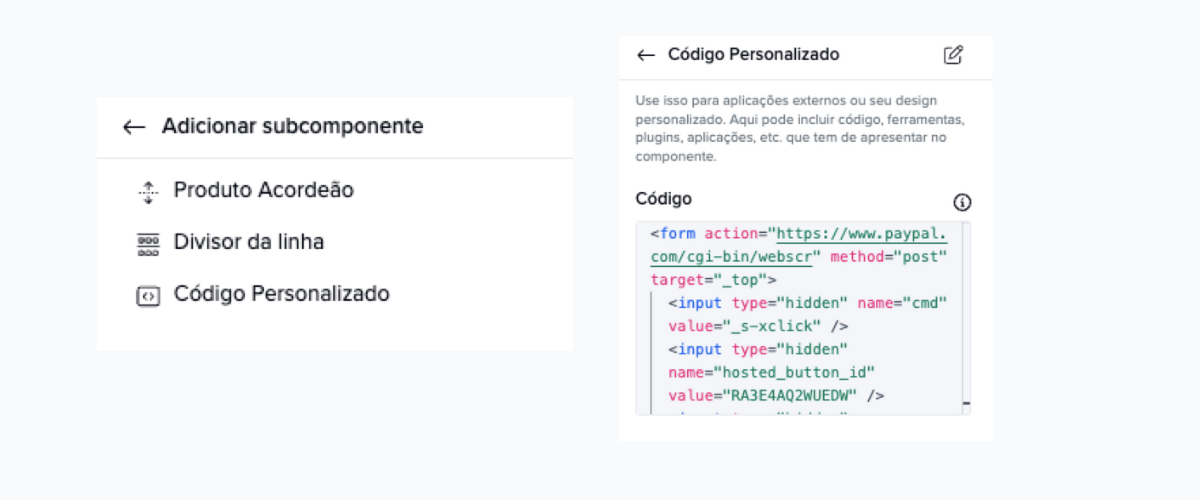
Task: Select Divisor da linha subcomponent
Action: (x=248, y=242)
